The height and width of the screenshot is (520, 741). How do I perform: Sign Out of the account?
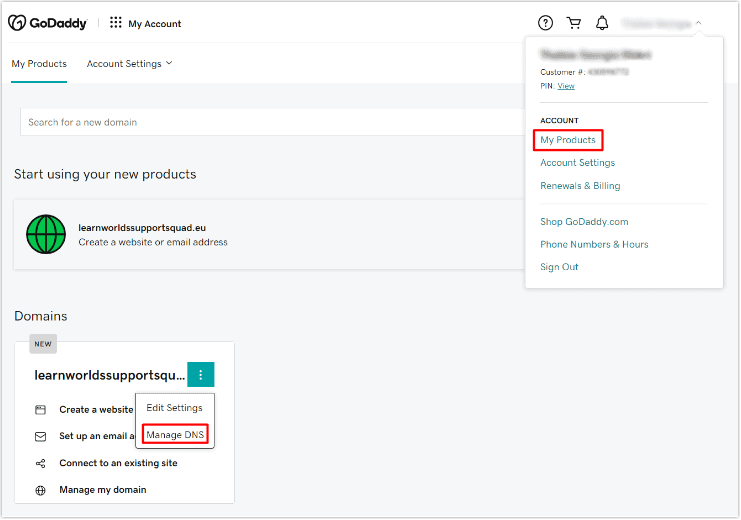pos(559,267)
